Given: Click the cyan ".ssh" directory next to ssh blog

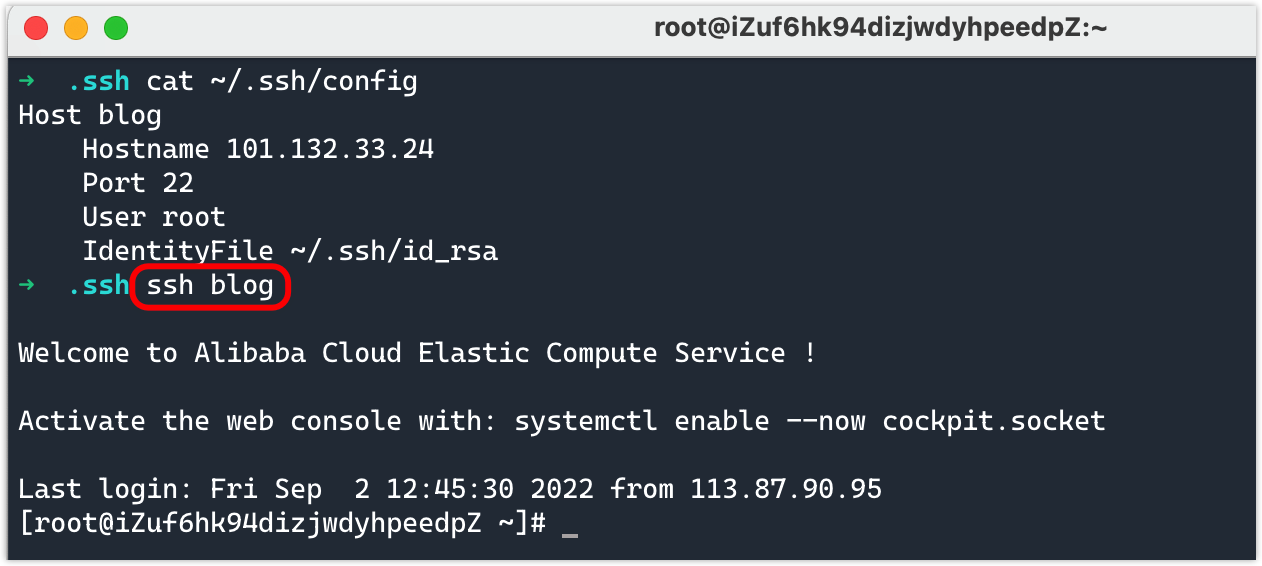Looking at the screenshot, I should click(98, 286).
